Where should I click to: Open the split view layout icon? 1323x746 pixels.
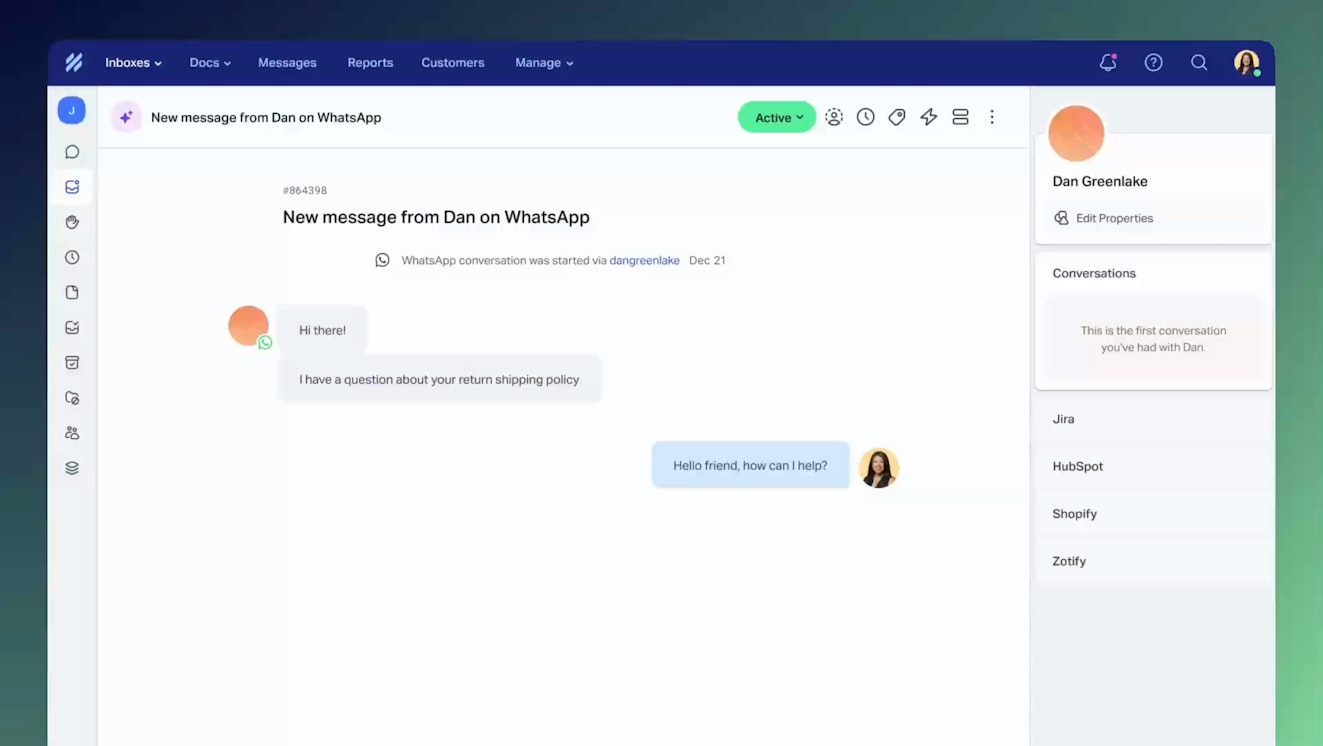point(960,117)
